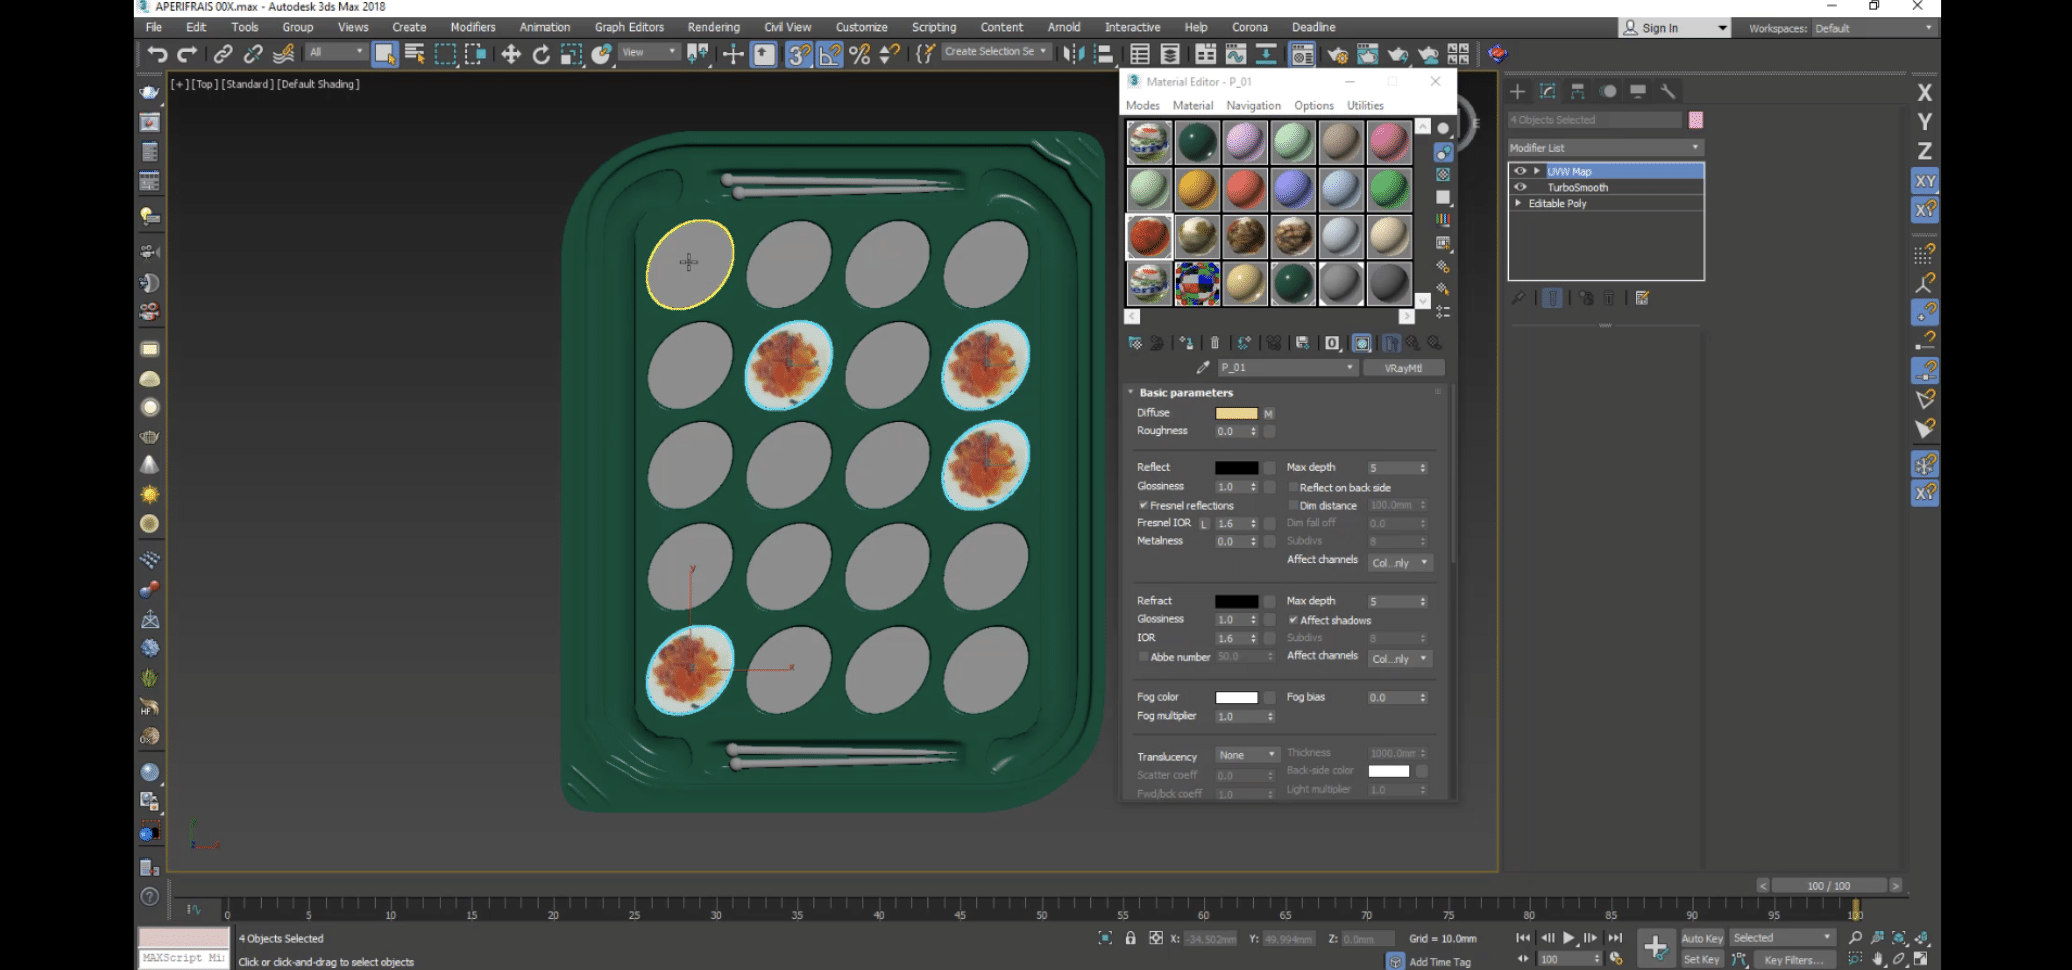The image size is (2072, 970).
Task: Enable Reflect on back side
Action: [x=1293, y=488]
